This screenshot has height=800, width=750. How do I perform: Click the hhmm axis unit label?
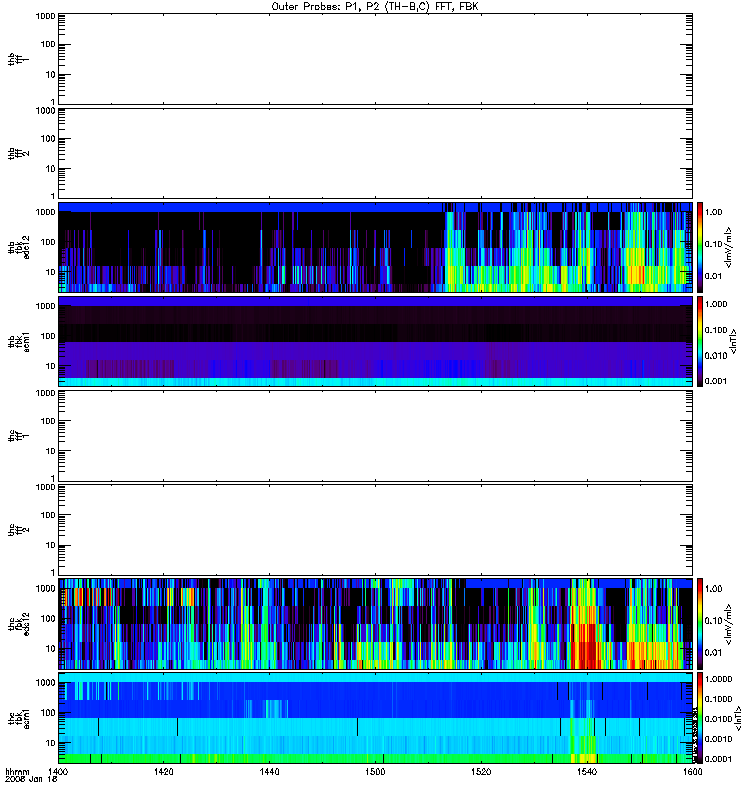(x=17, y=771)
